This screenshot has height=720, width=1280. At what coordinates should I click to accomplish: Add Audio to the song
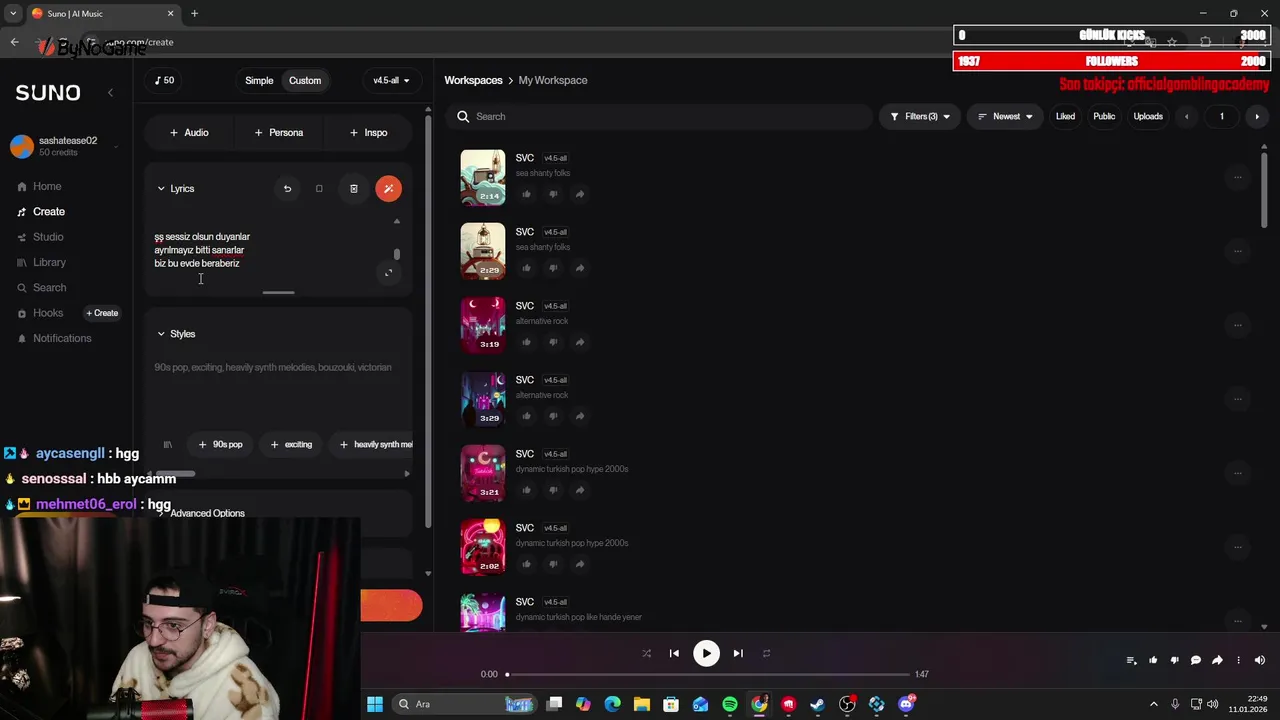(x=189, y=132)
